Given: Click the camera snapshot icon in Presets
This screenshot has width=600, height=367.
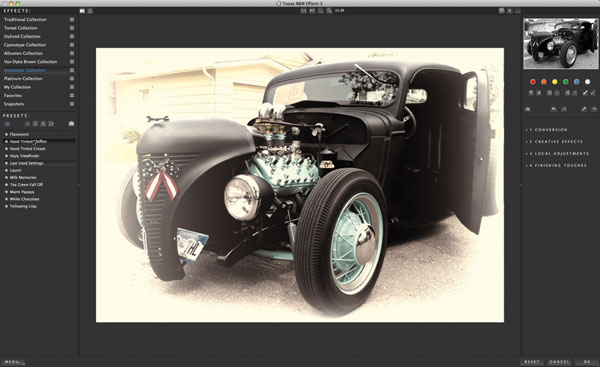Looking at the screenshot, I should pyautogui.click(x=71, y=124).
